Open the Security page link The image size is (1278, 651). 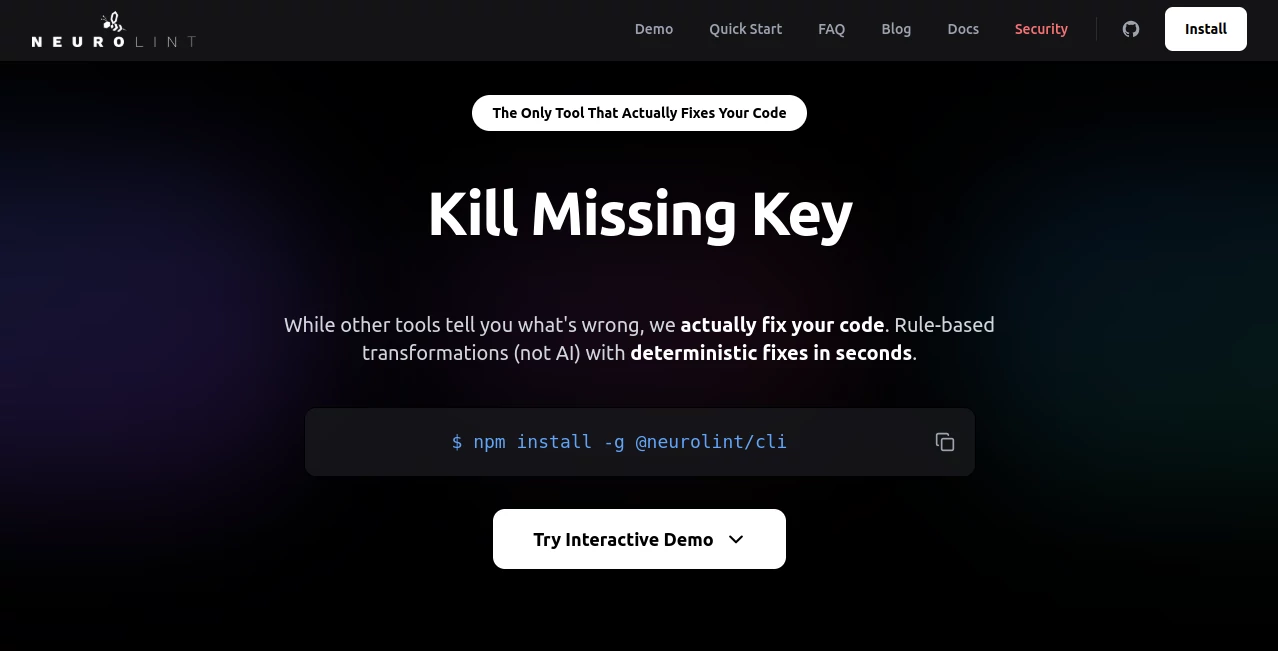coord(1041,29)
